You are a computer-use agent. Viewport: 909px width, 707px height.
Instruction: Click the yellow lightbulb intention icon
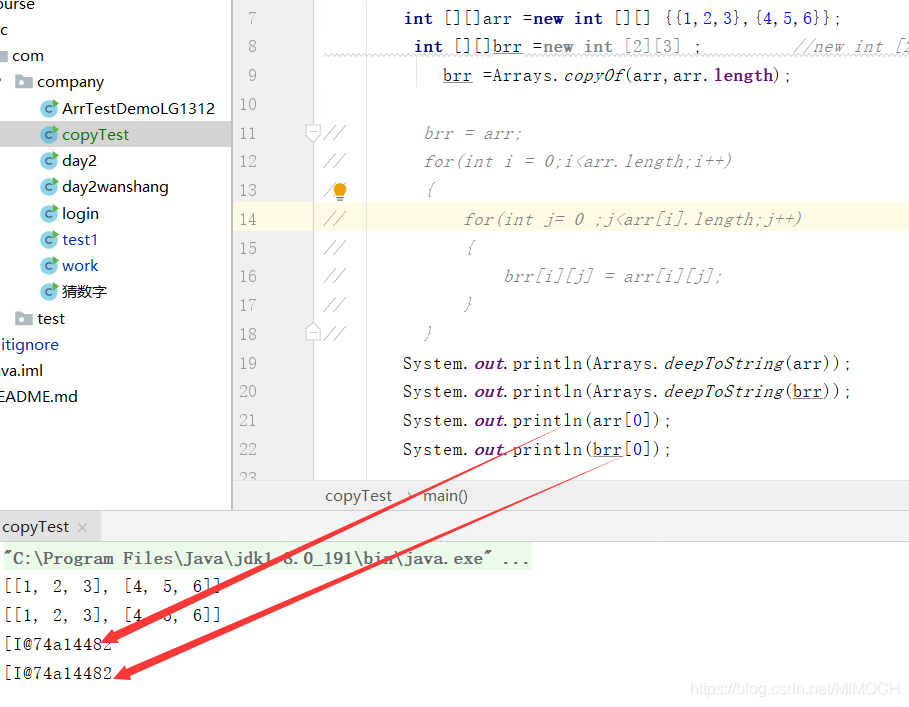tap(340, 191)
